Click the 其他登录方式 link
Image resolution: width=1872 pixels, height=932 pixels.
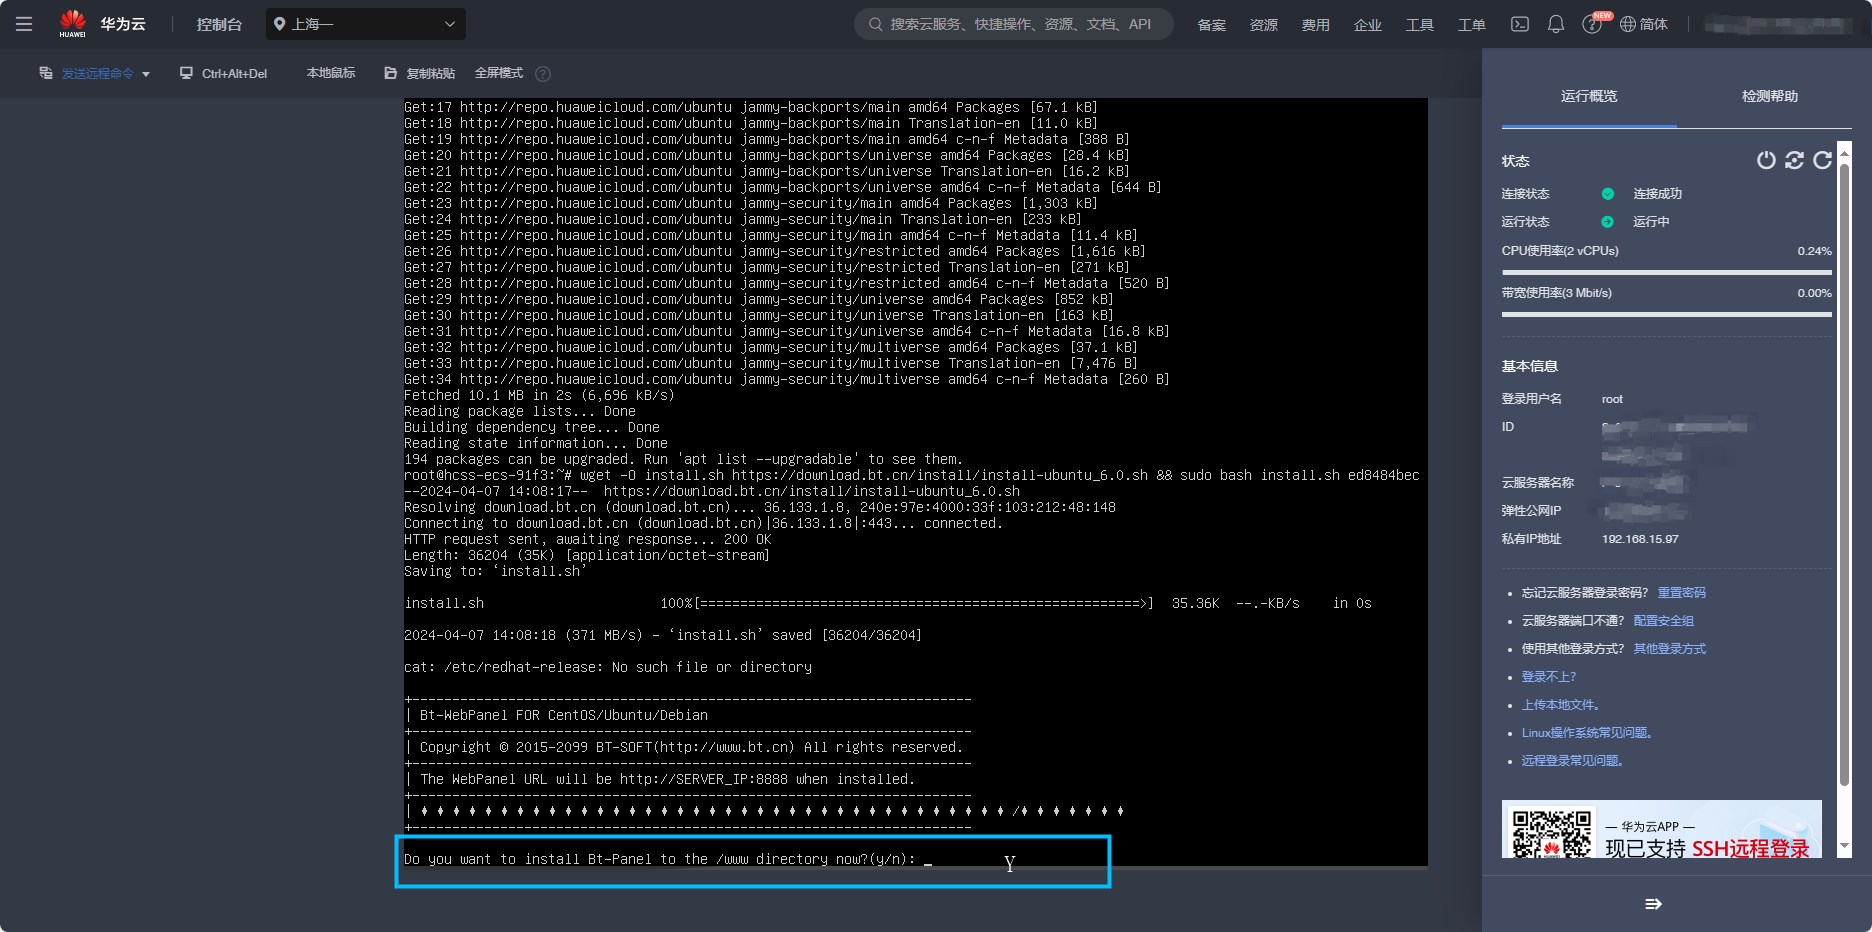click(1670, 649)
